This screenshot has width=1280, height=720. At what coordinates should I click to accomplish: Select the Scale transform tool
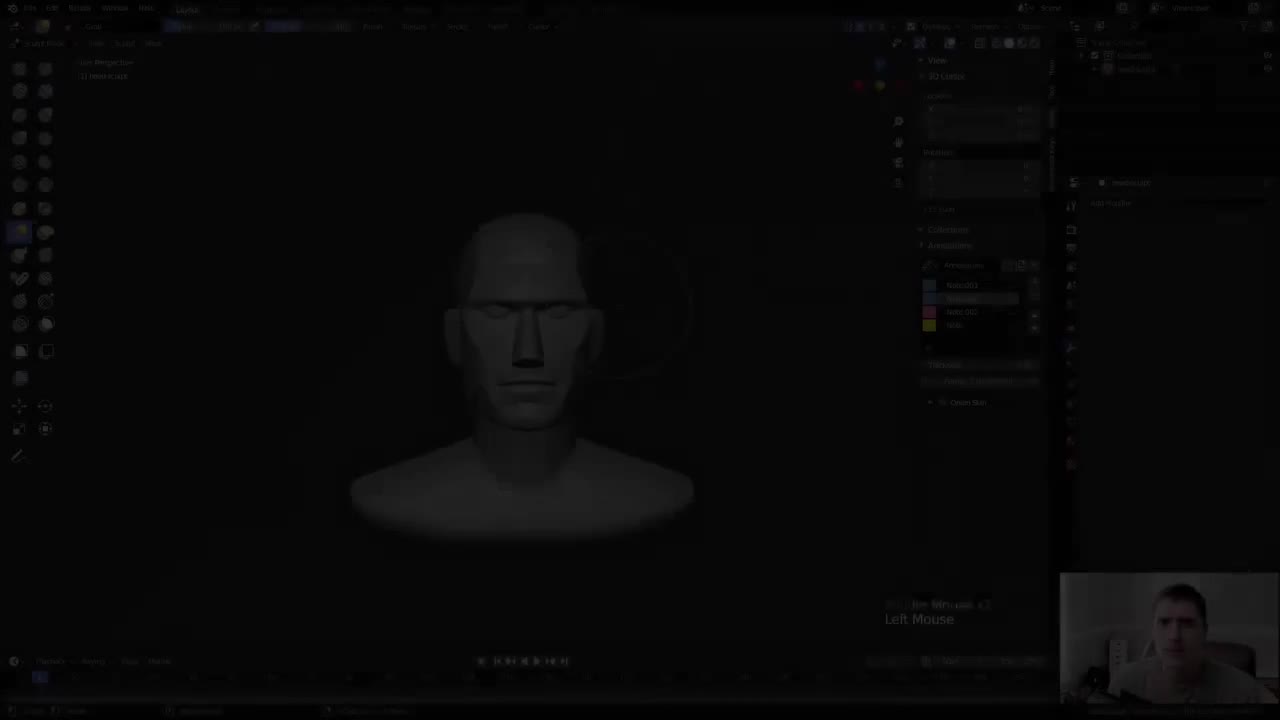pos(20,429)
